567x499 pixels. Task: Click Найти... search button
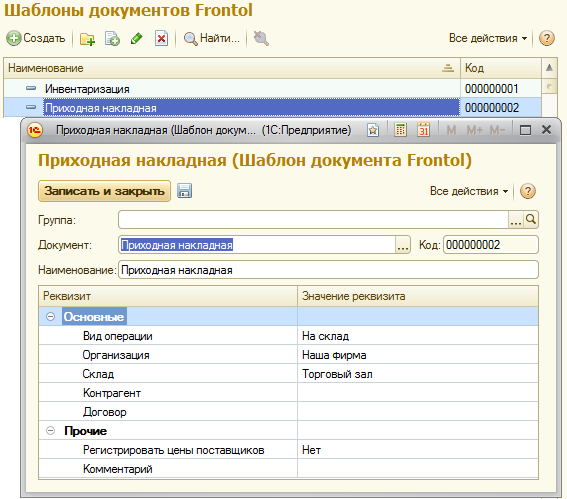pyautogui.click(x=212, y=38)
